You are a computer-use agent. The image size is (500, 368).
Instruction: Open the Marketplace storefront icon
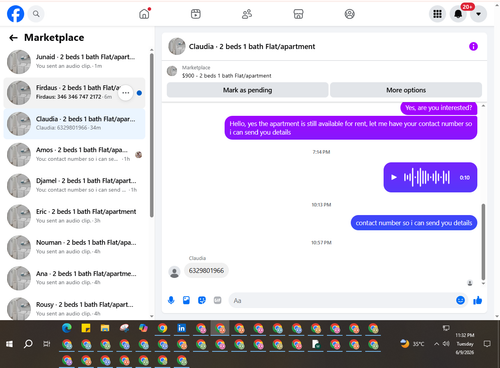click(x=298, y=14)
